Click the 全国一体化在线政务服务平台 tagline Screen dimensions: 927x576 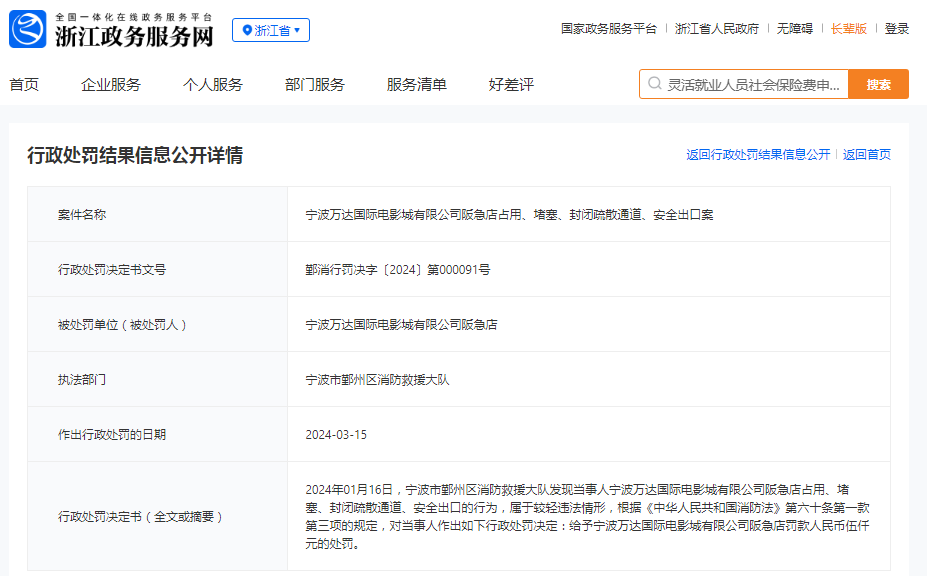point(134,17)
